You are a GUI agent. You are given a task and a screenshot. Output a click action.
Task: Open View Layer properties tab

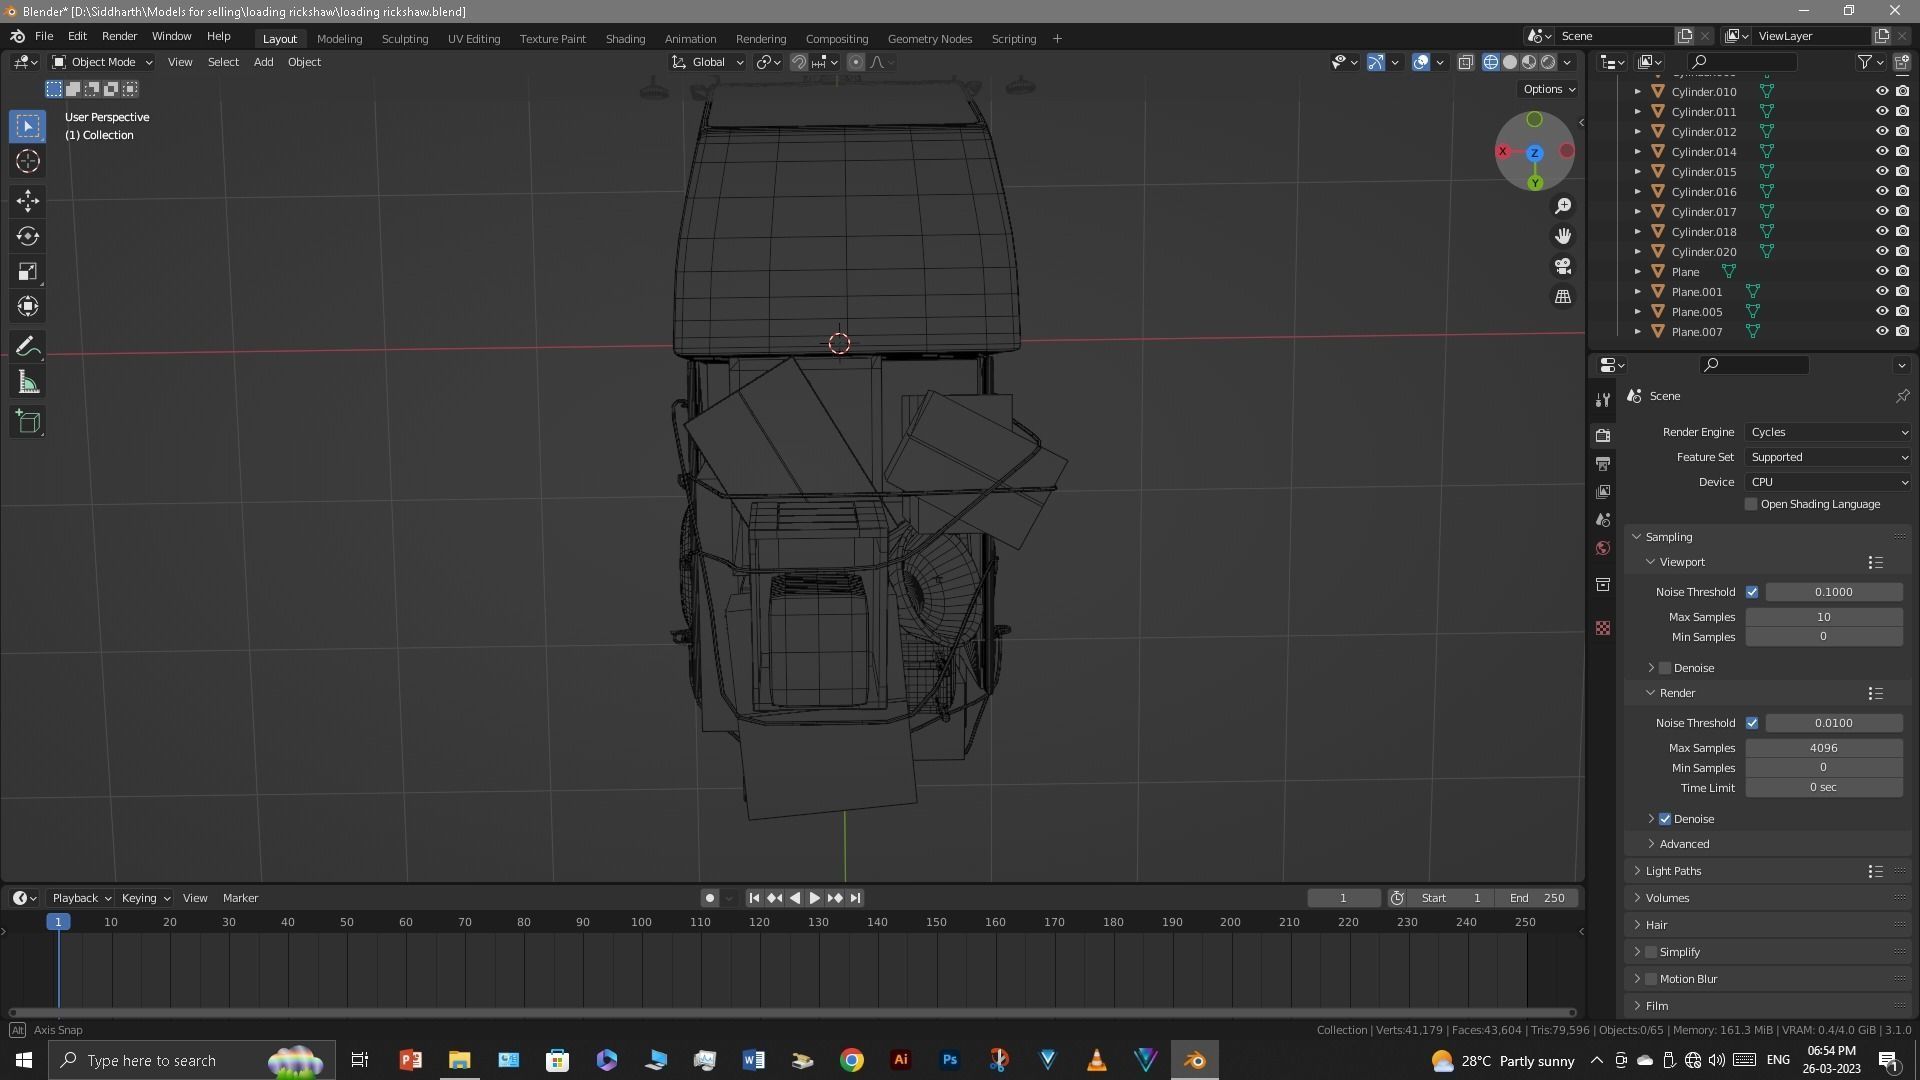1603,492
